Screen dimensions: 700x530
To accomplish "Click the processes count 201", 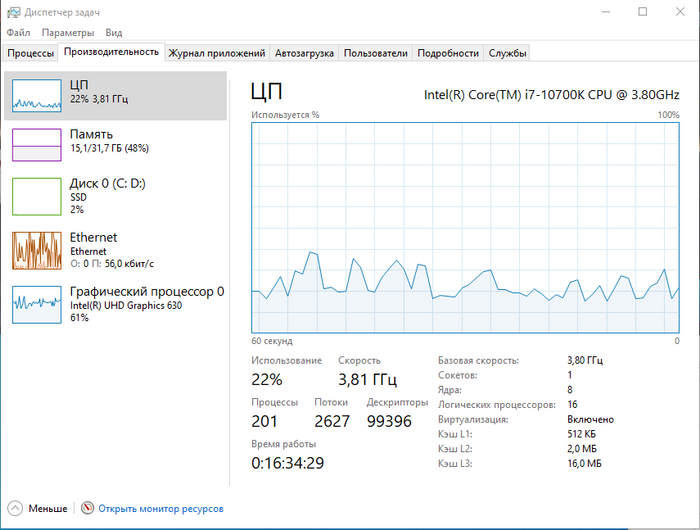I will [x=264, y=421].
